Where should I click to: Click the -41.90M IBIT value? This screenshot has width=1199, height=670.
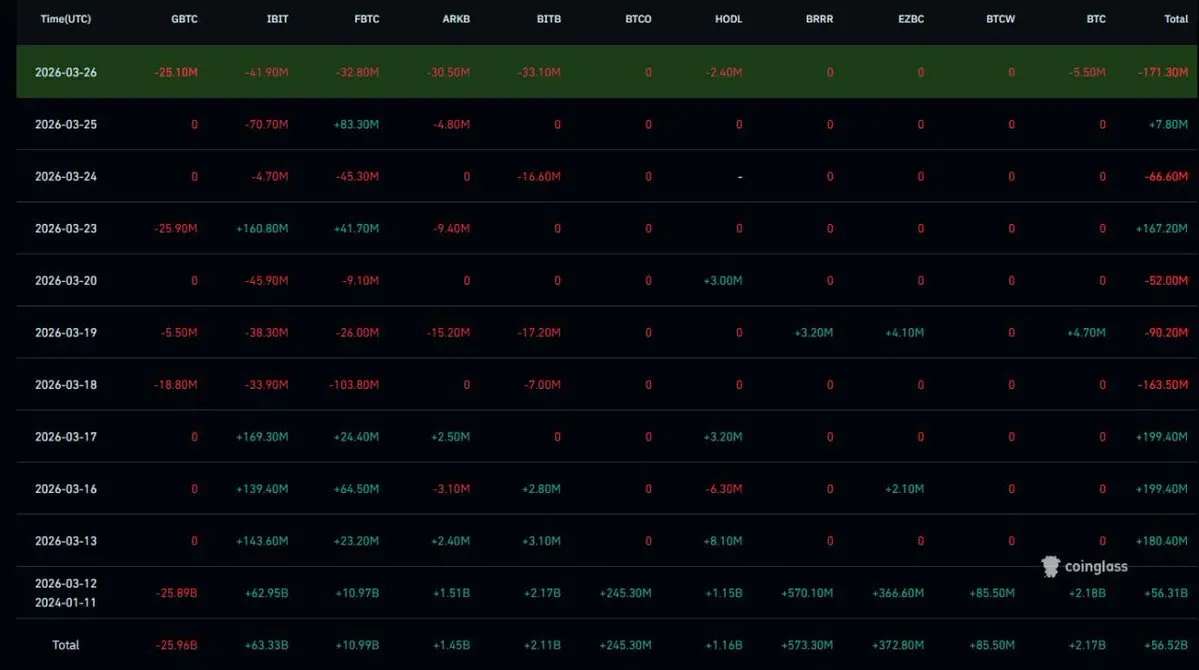267,73
